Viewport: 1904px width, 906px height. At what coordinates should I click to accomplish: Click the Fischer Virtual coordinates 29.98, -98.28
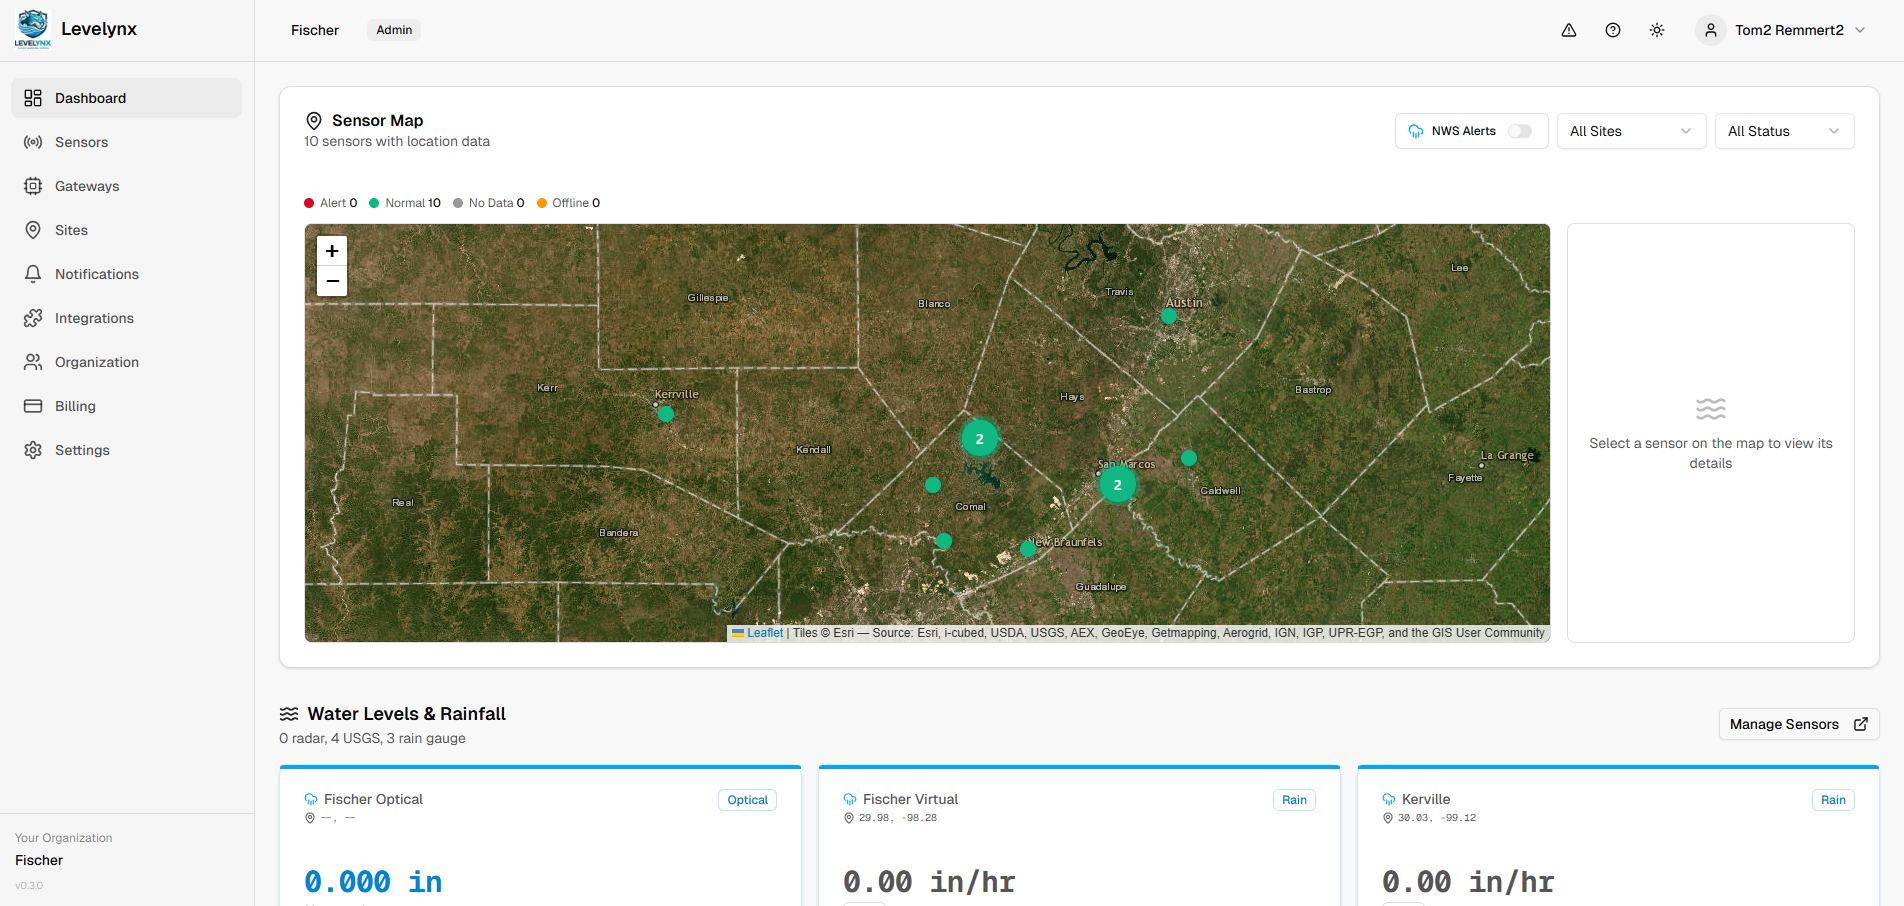click(898, 818)
